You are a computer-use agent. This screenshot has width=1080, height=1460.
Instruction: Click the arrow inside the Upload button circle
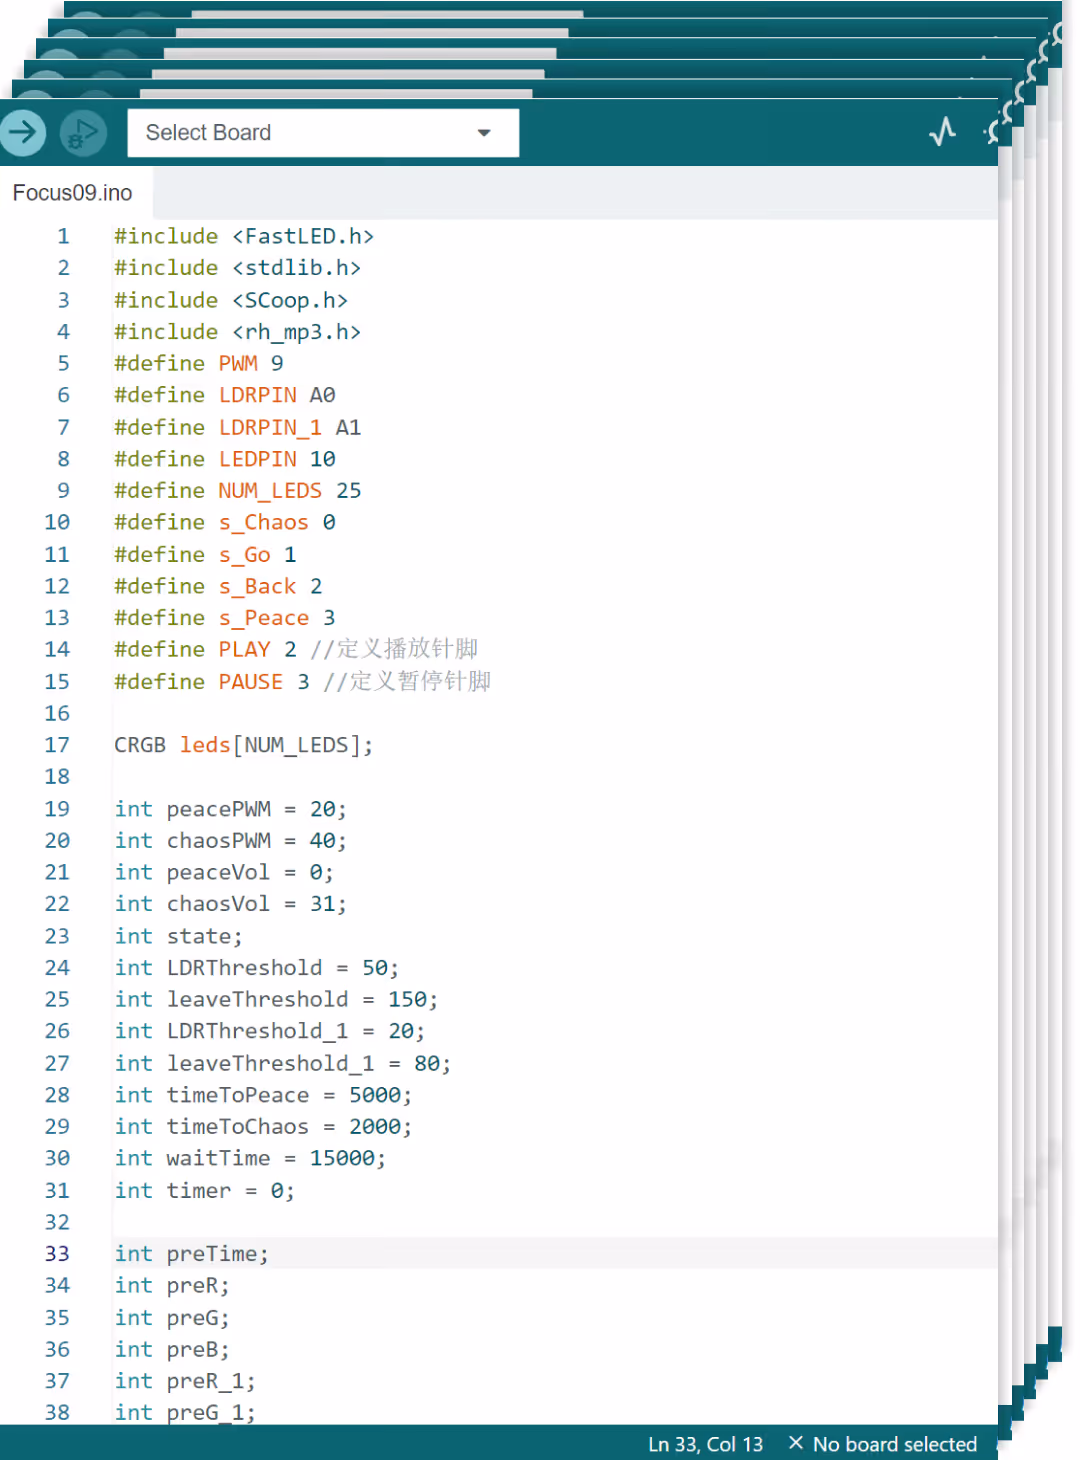pyautogui.click(x=22, y=131)
